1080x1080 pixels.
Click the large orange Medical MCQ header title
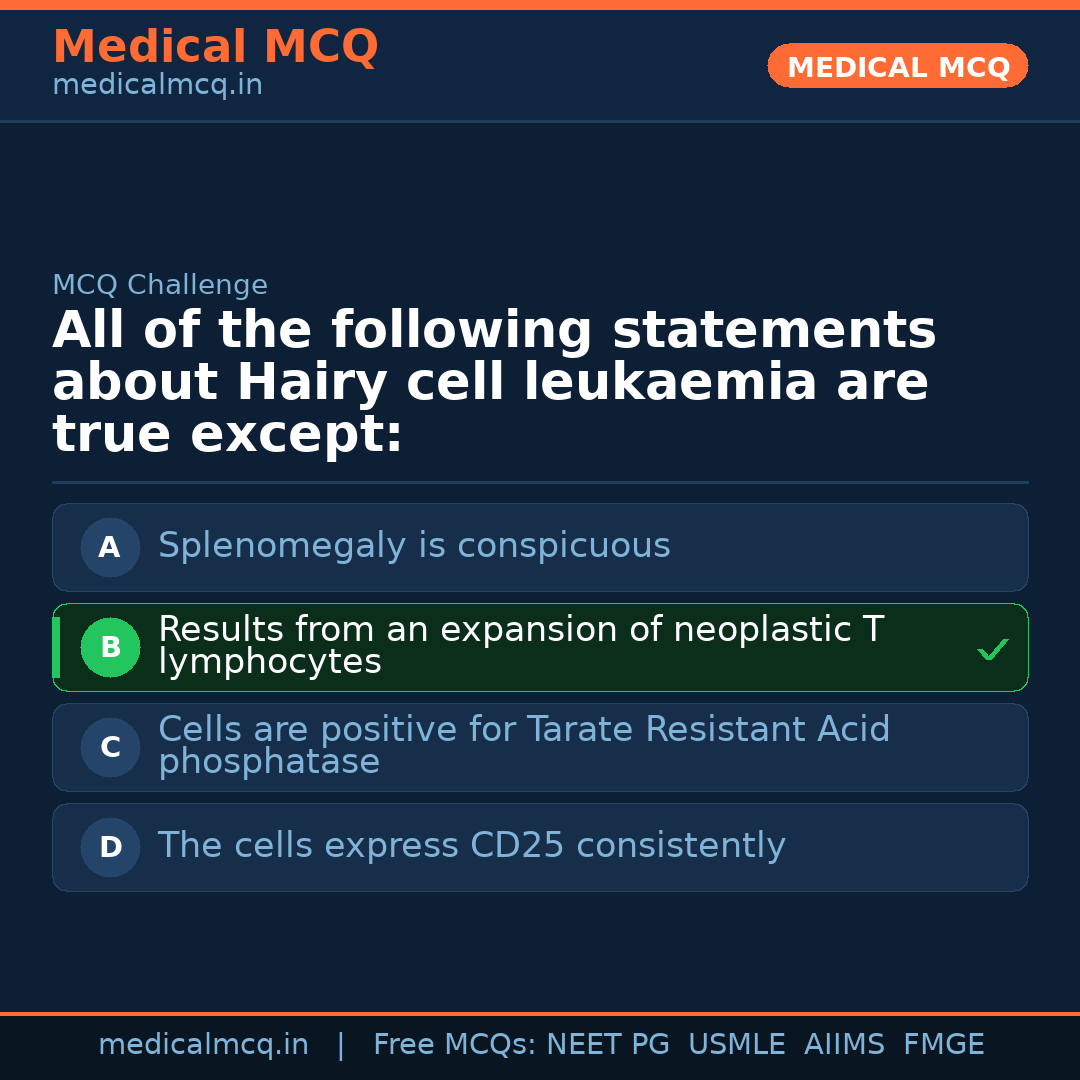[x=215, y=47]
